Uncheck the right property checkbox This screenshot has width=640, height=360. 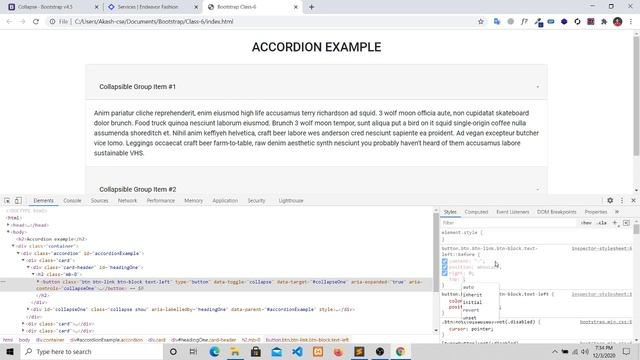tap(444, 273)
